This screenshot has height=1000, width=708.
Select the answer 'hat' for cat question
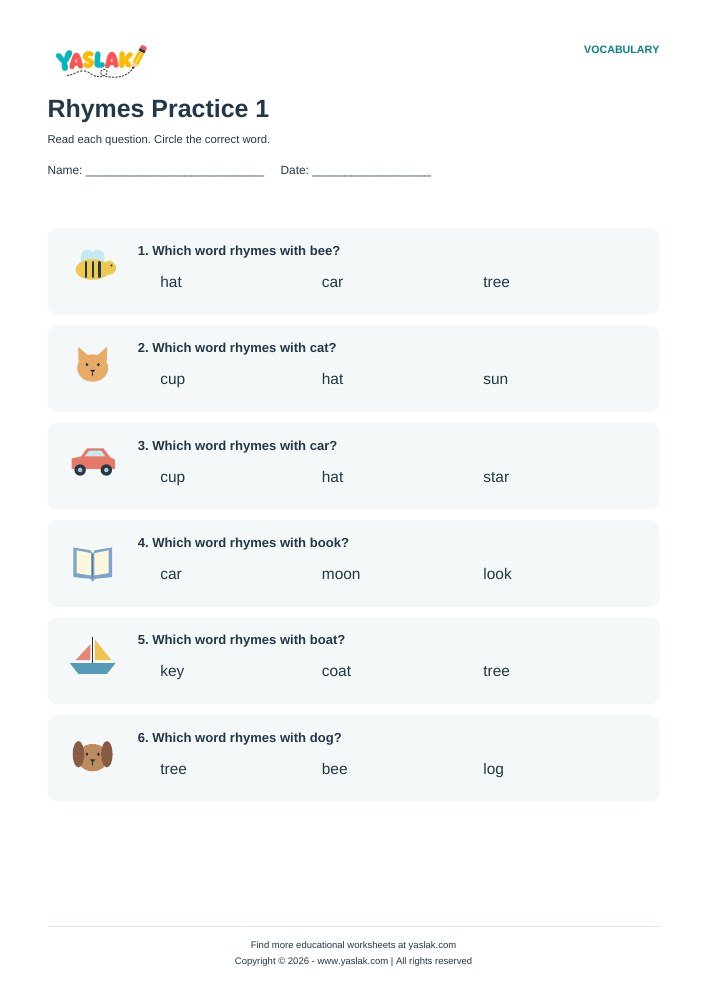332,379
